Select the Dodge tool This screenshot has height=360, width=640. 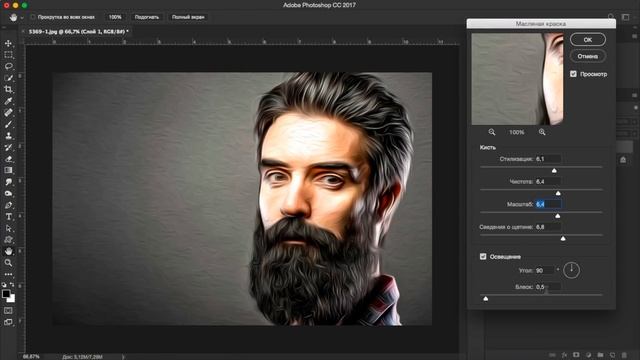tap(8, 193)
